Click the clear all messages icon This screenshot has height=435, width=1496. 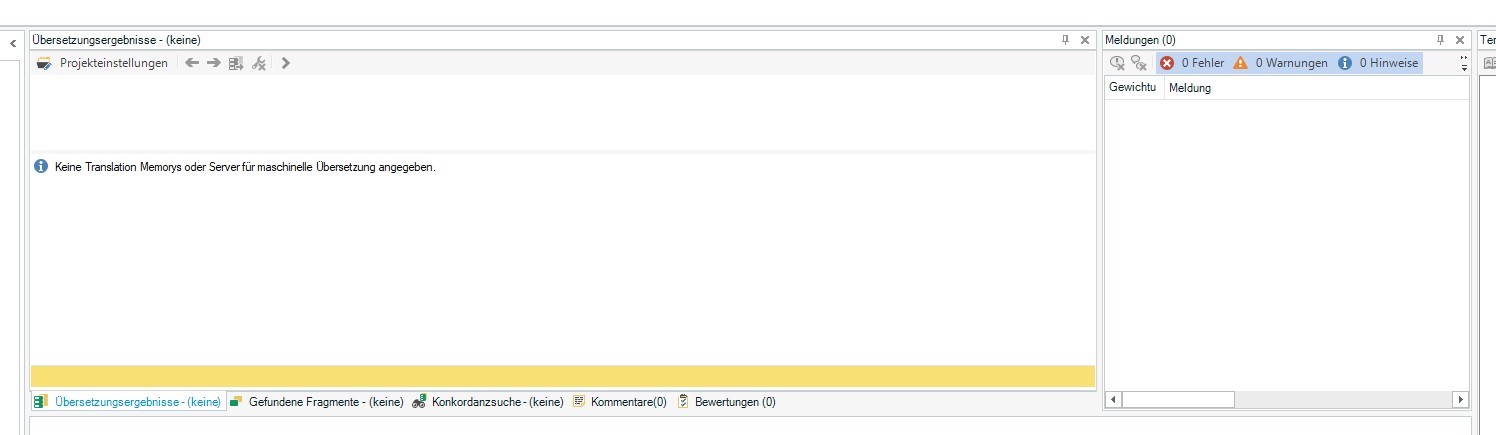click(1139, 63)
